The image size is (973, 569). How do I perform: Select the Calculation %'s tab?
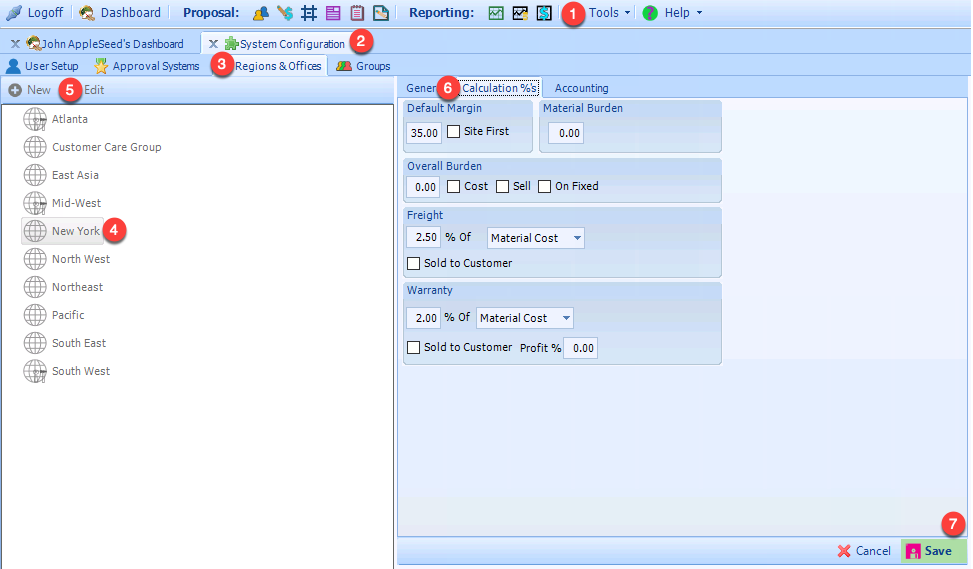[499, 88]
